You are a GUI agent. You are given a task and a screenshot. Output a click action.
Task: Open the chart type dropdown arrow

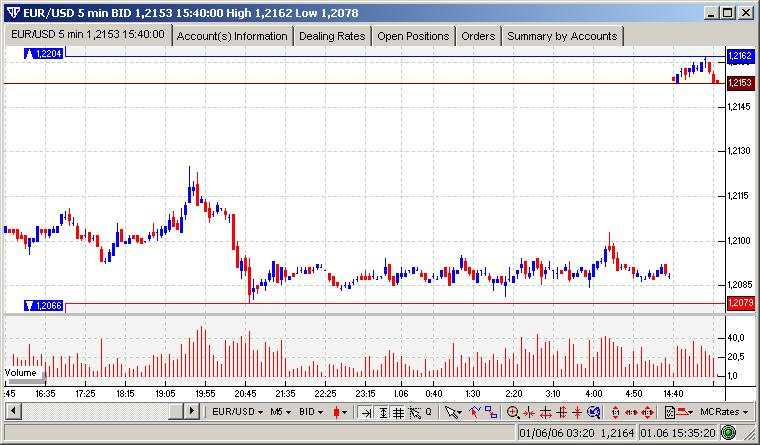point(345,412)
